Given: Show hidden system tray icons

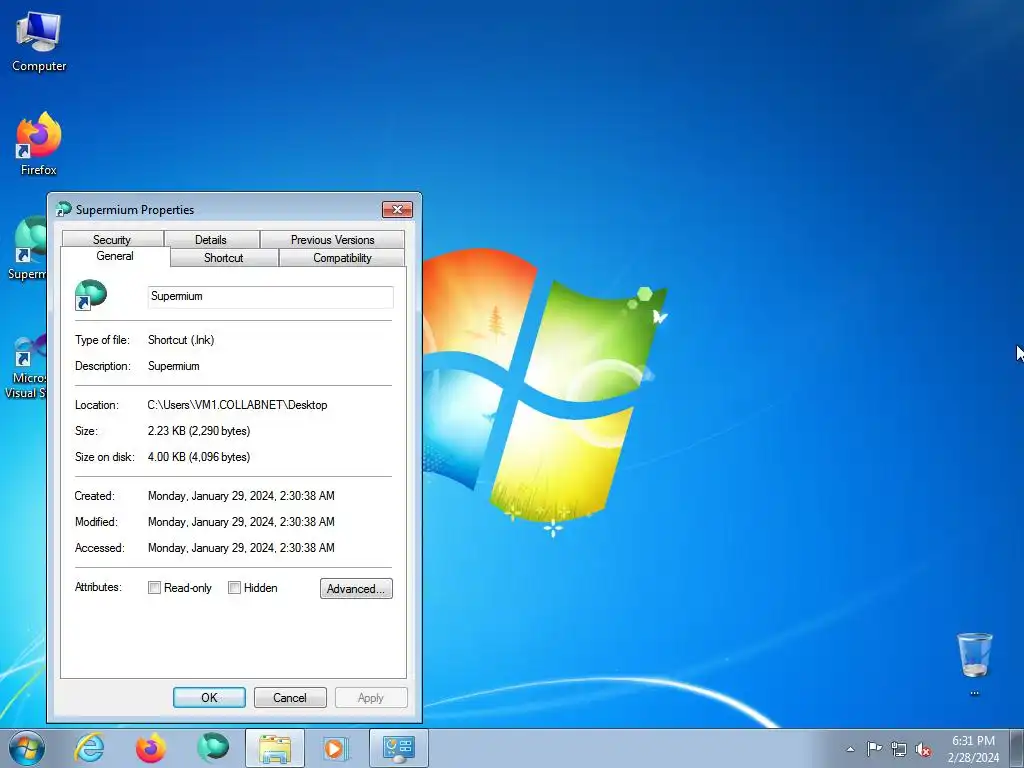Looking at the screenshot, I should 850,749.
